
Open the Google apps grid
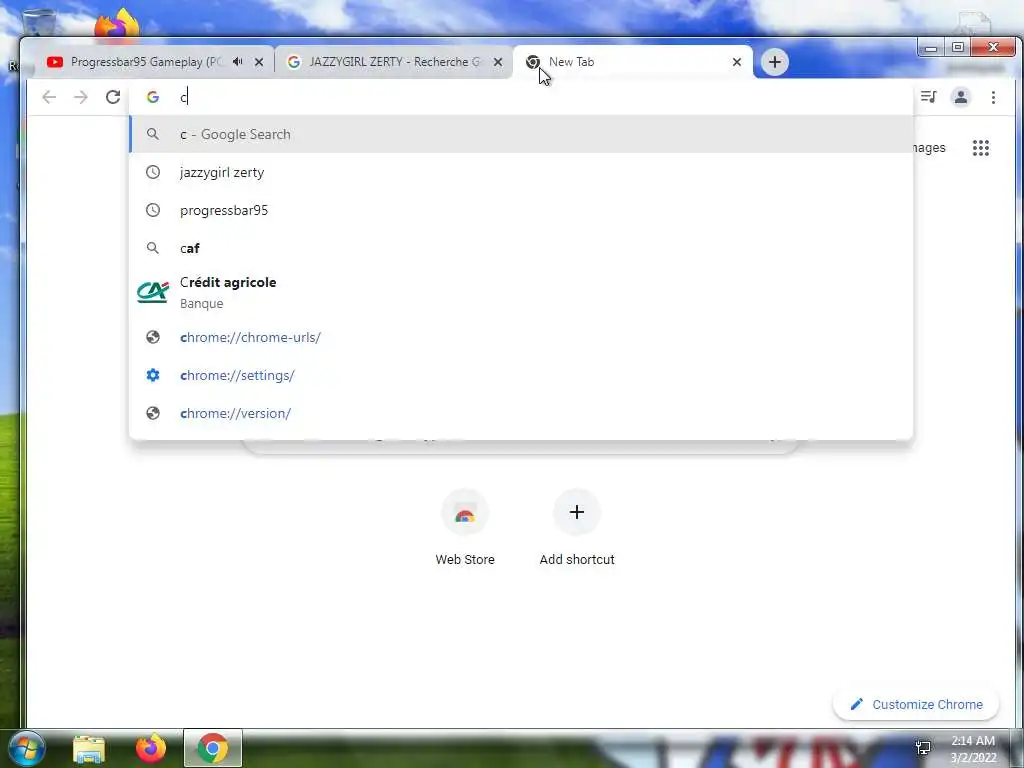tap(981, 148)
